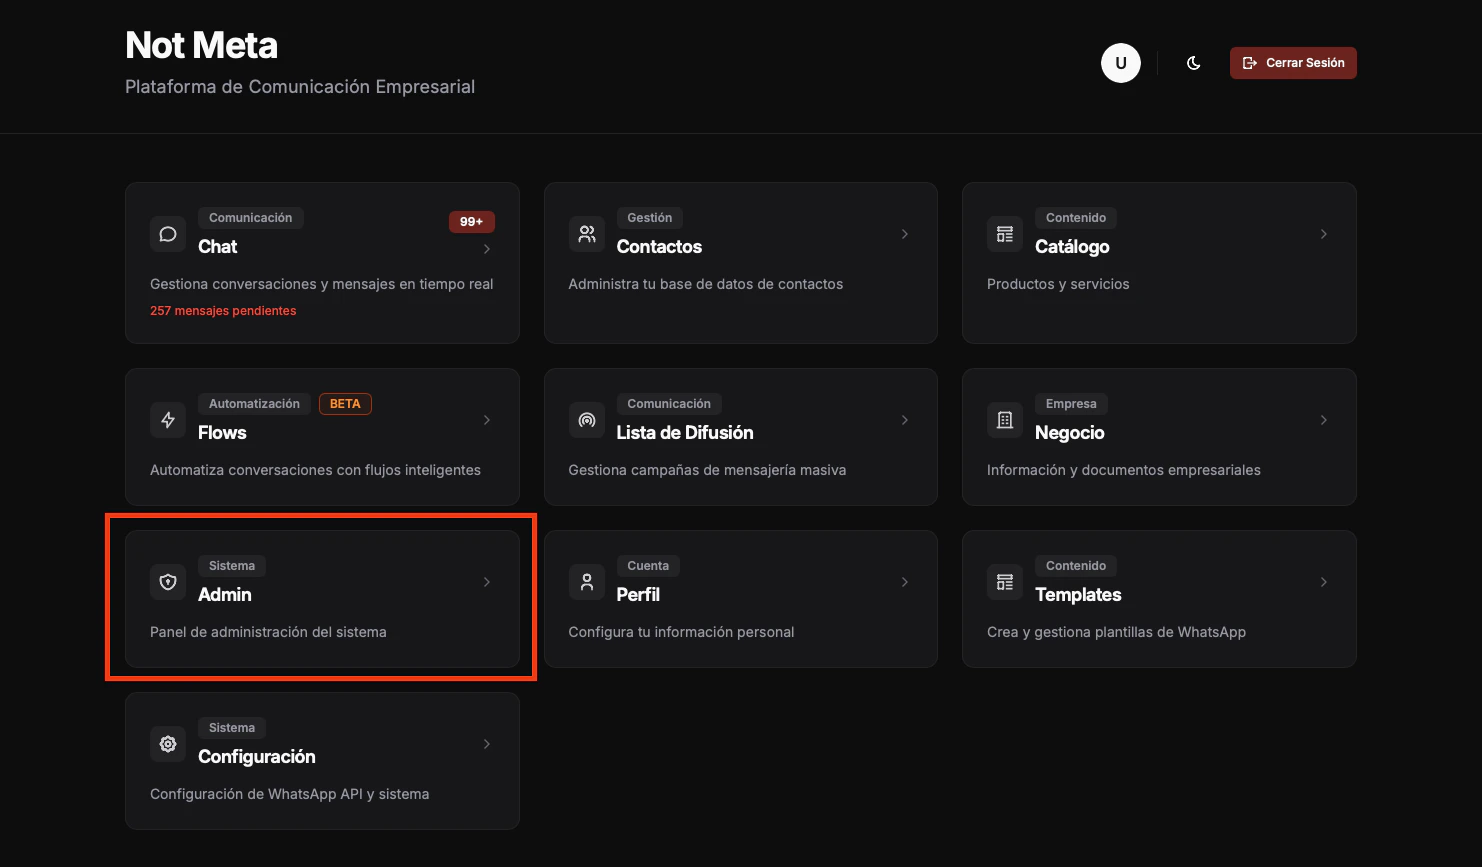Viewport: 1482px width, 867px height.
Task: Expand the Chat card chevron
Action: click(x=487, y=248)
